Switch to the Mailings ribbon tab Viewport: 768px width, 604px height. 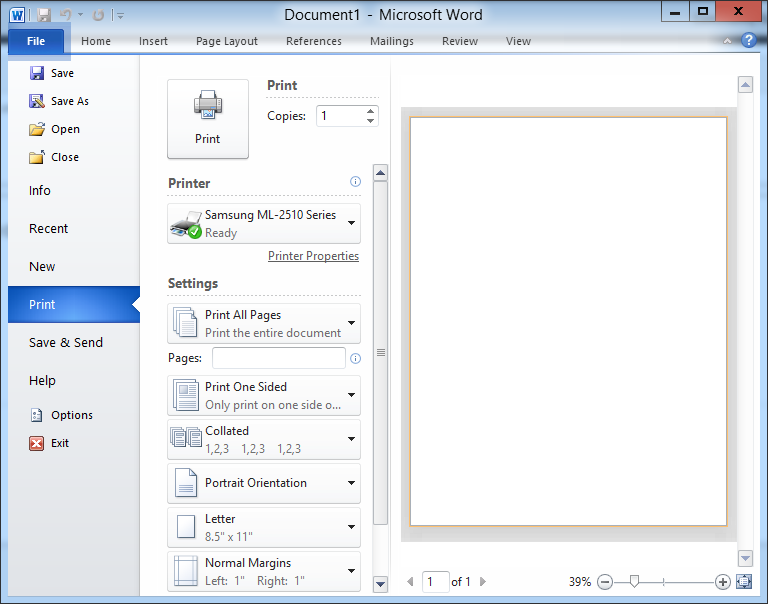pyautogui.click(x=392, y=41)
